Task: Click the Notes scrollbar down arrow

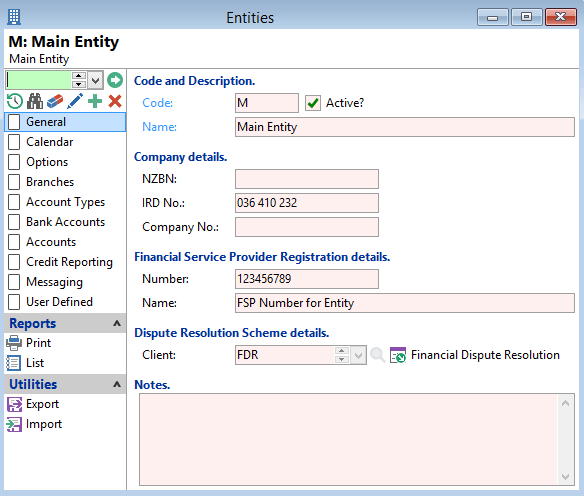Action: 565,477
